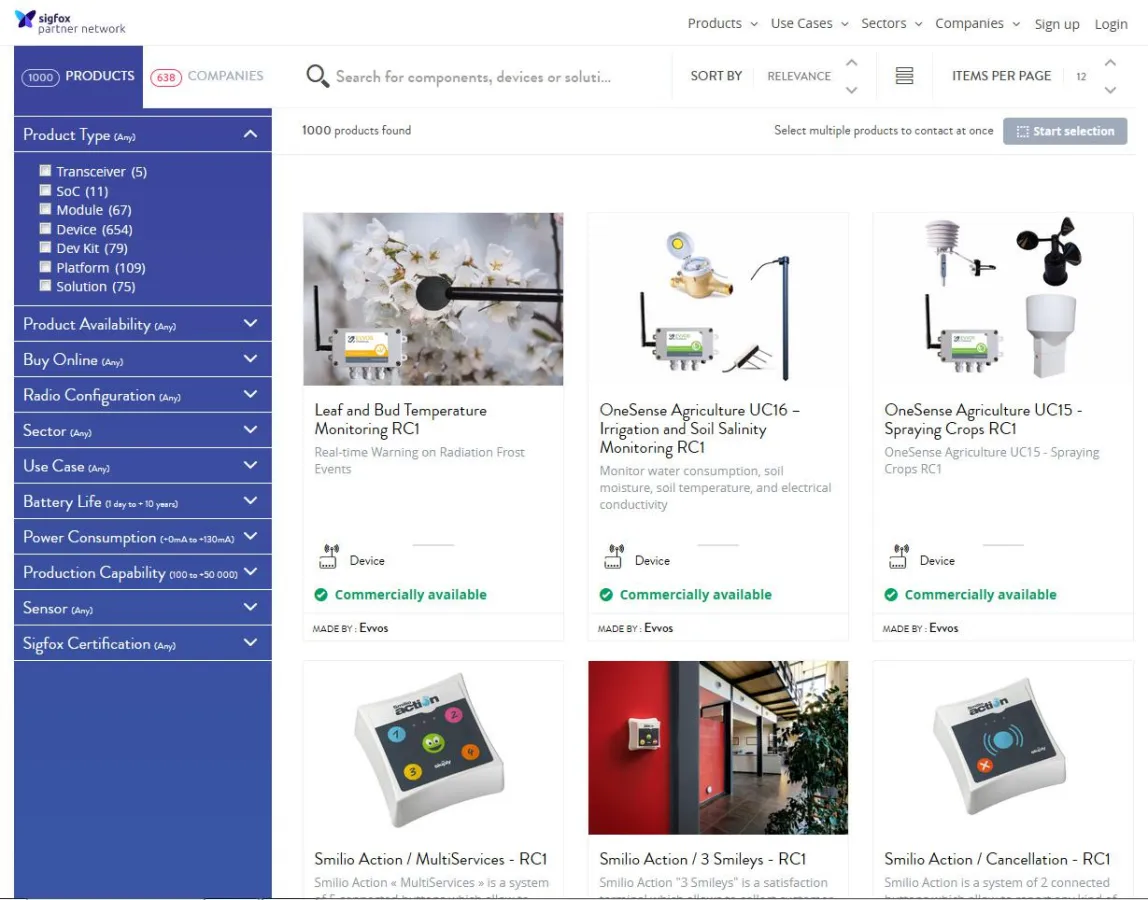The image size is (1148, 900).
Task: Click the Start selection button
Action: pos(1065,130)
